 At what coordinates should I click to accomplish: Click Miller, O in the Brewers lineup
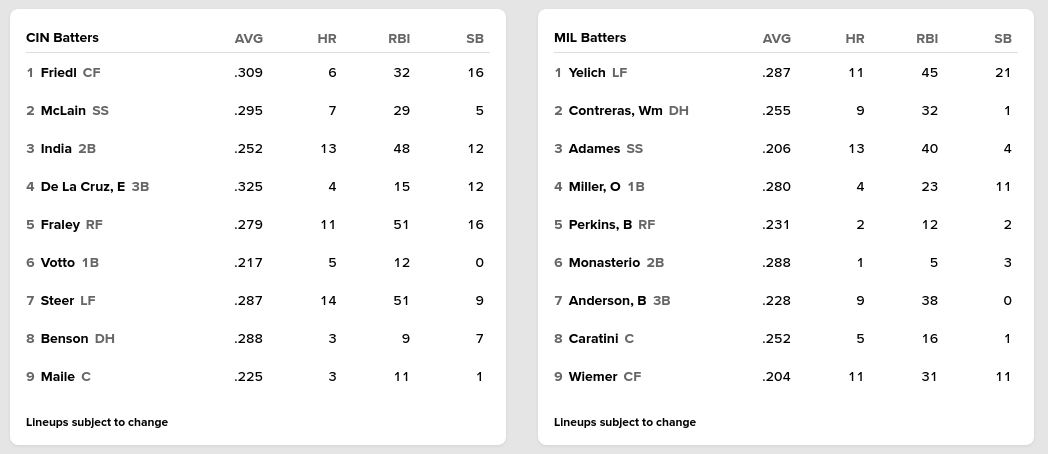tap(594, 187)
